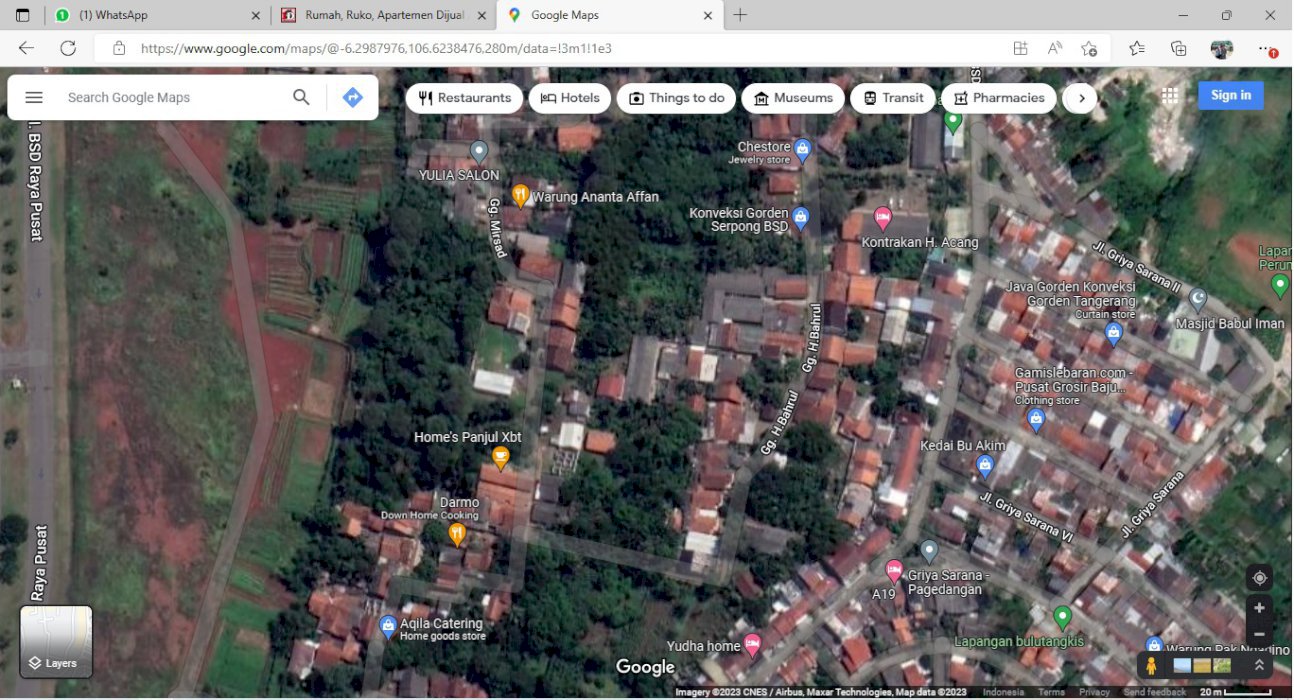Open the Street View imagery thumbnails
Image resolution: width=1294 pixels, height=700 pixels.
click(x=1202, y=665)
